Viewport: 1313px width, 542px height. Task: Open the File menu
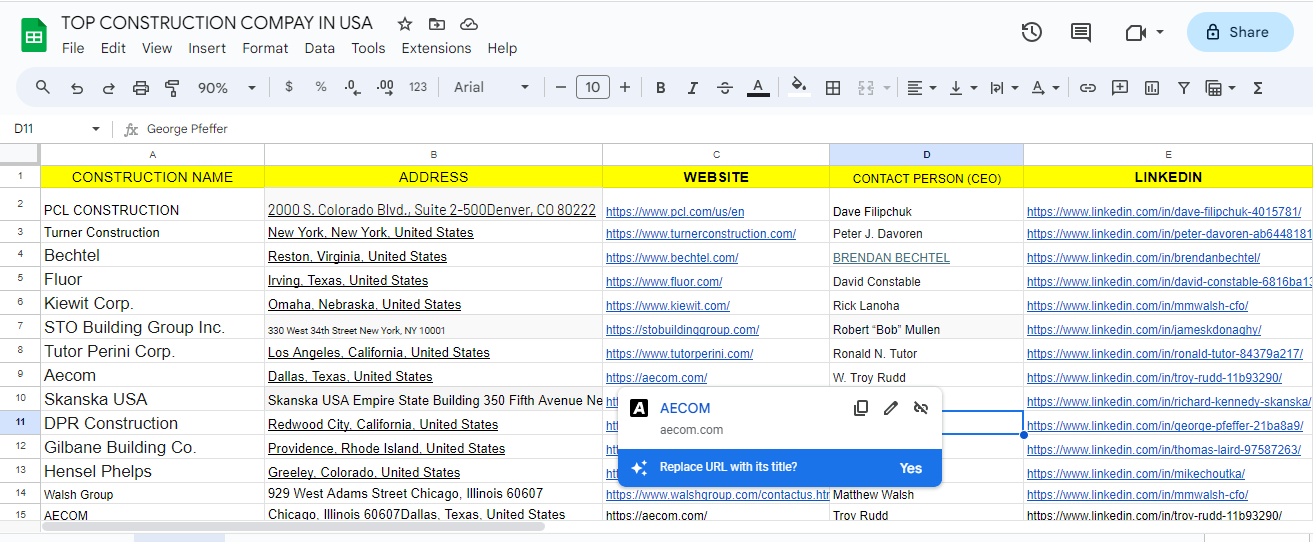click(73, 48)
